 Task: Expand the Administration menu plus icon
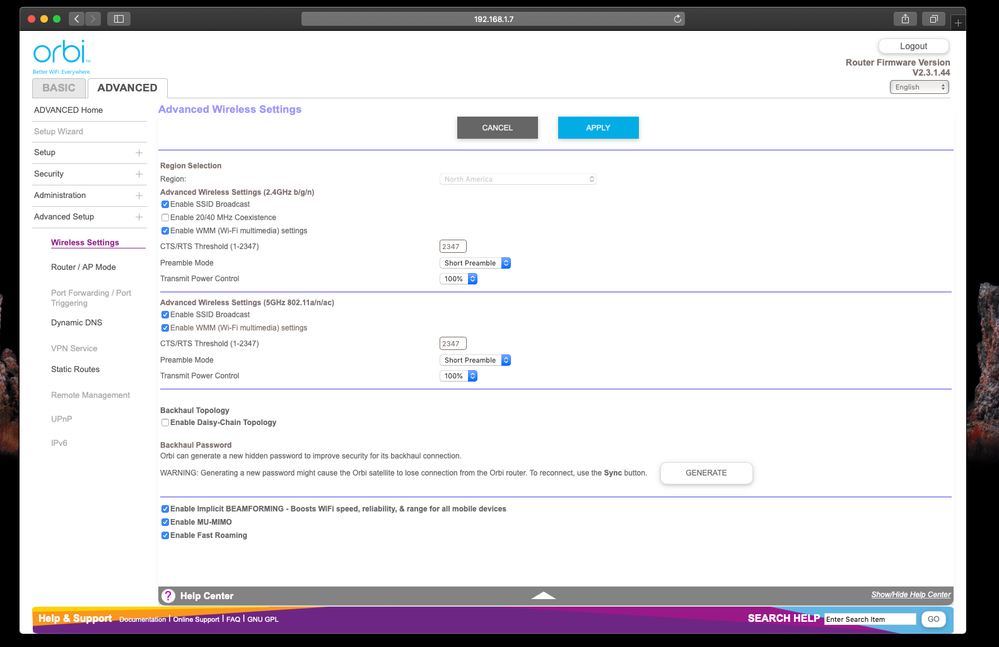(x=139, y=196)
